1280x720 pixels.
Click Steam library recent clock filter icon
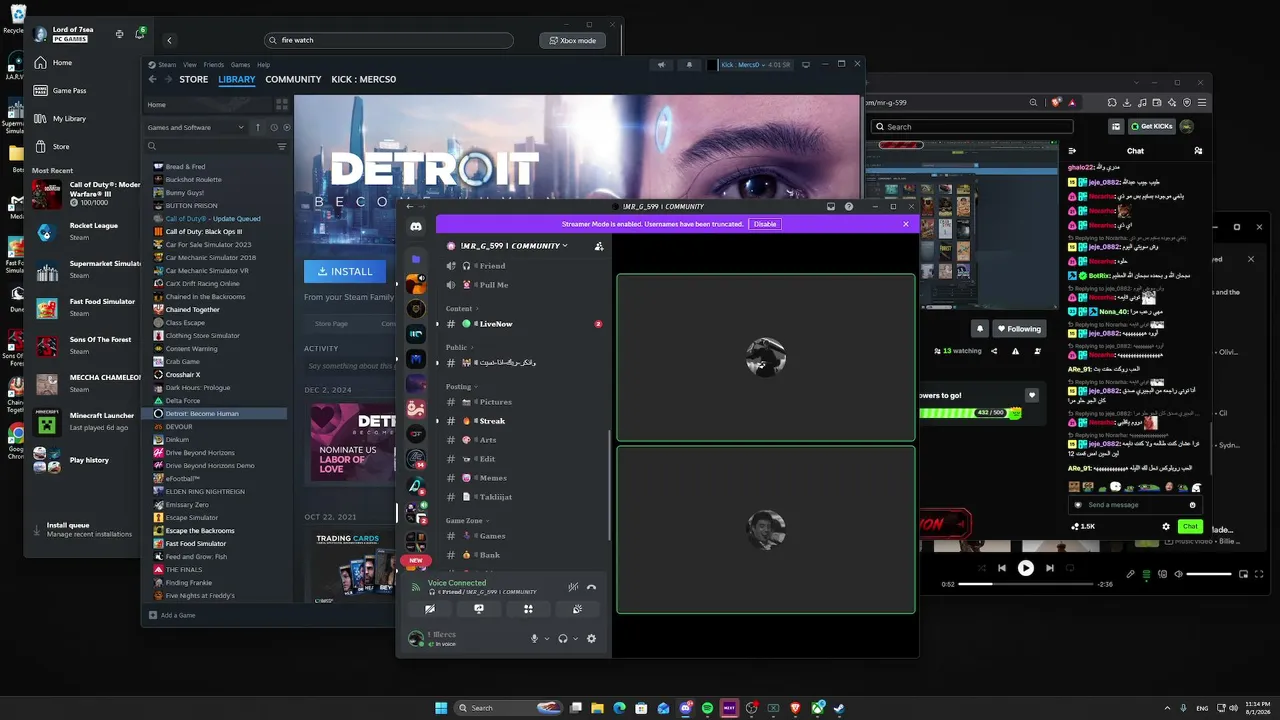coord(273,127)
